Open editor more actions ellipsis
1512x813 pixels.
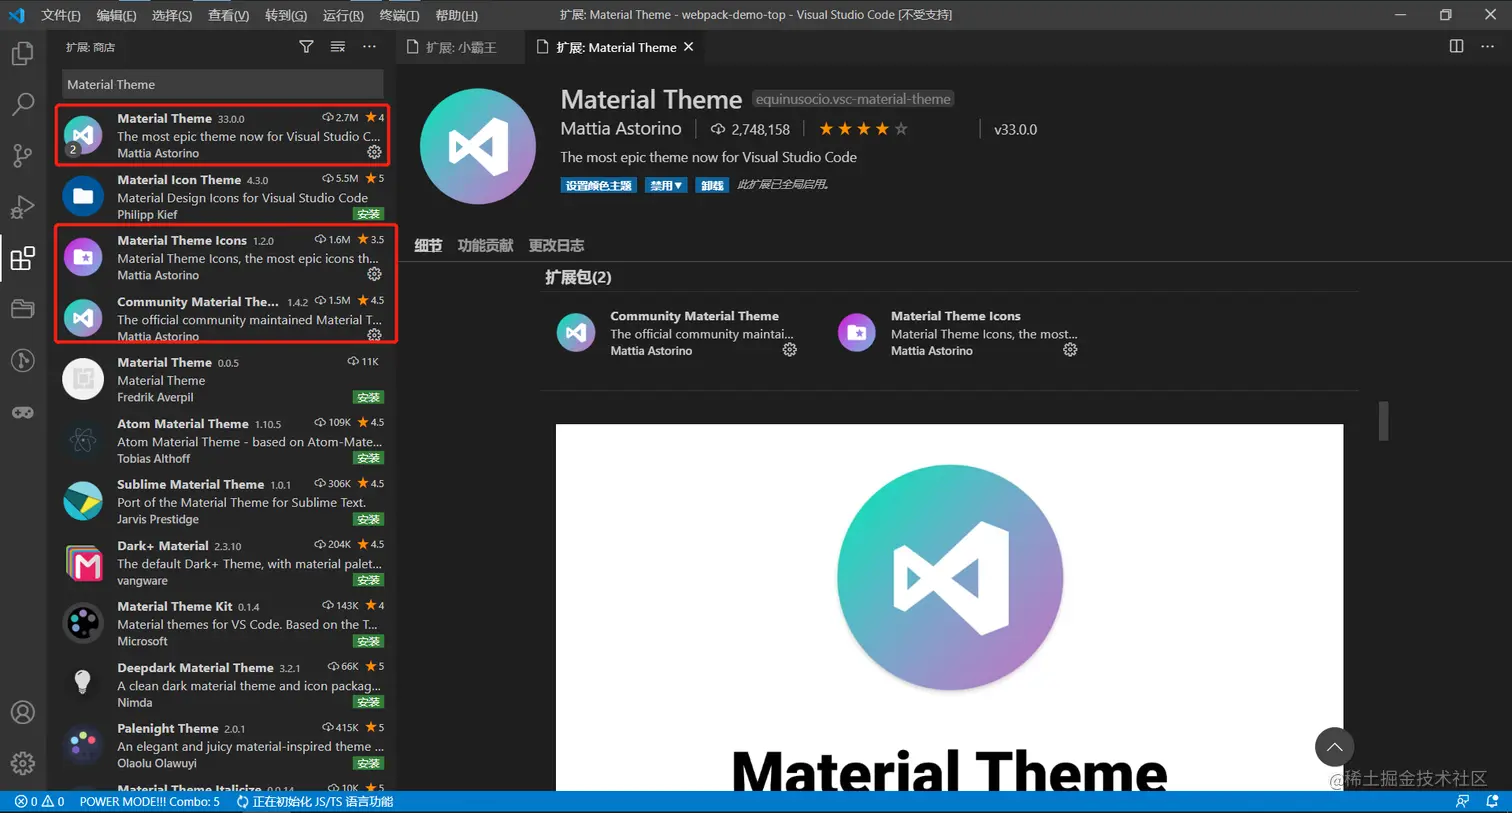[1488, 46]
